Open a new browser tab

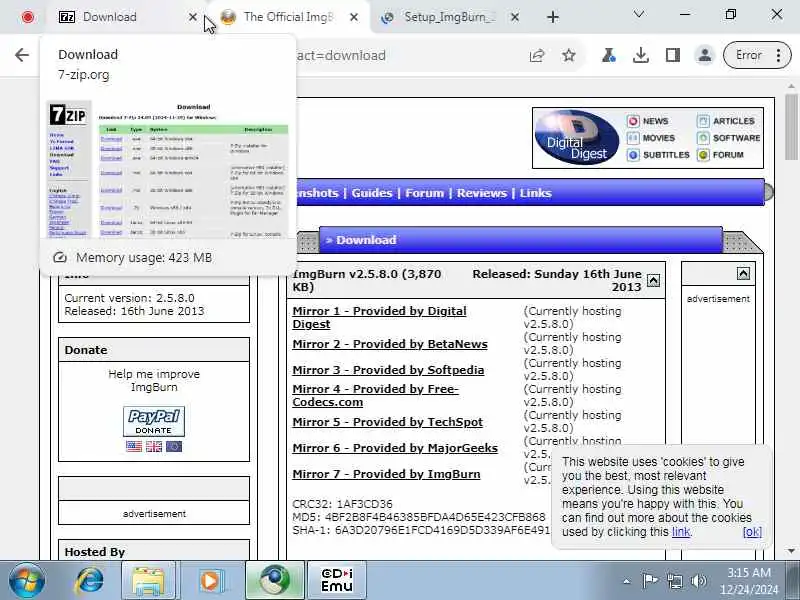tap(553, 17)
